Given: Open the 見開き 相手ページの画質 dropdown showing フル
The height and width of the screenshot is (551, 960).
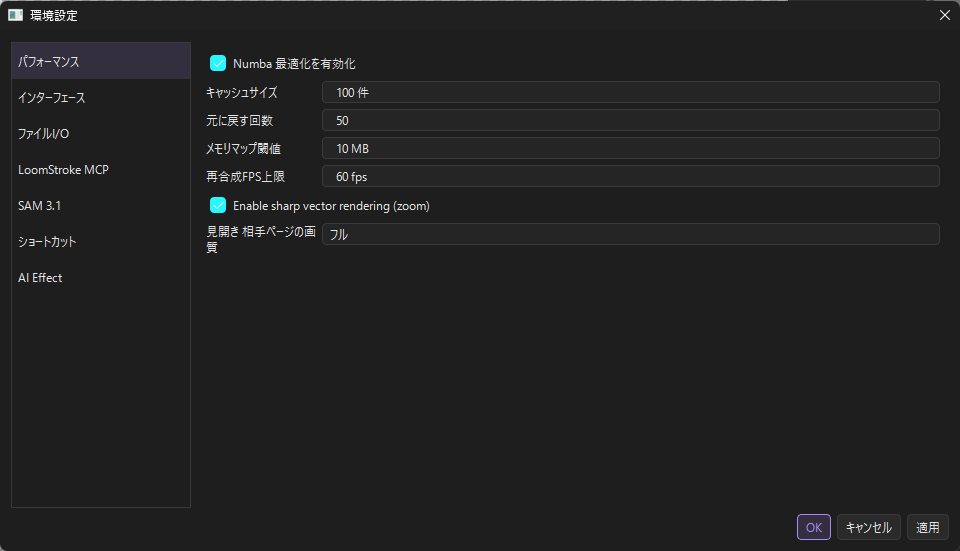Looking at the screenshot, I should click(x=631, y=234).
